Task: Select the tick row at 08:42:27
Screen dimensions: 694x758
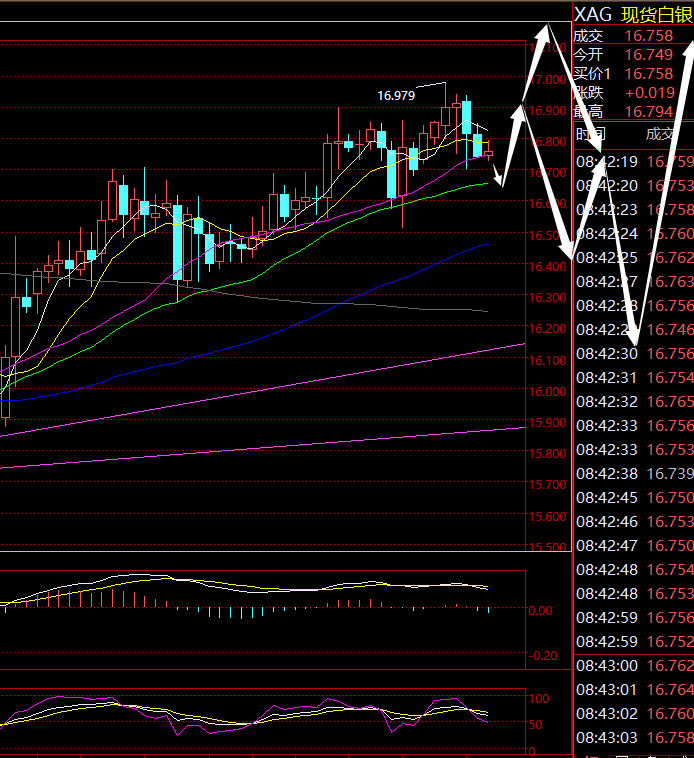Action: pyautogui.click(x=634, y=281)
